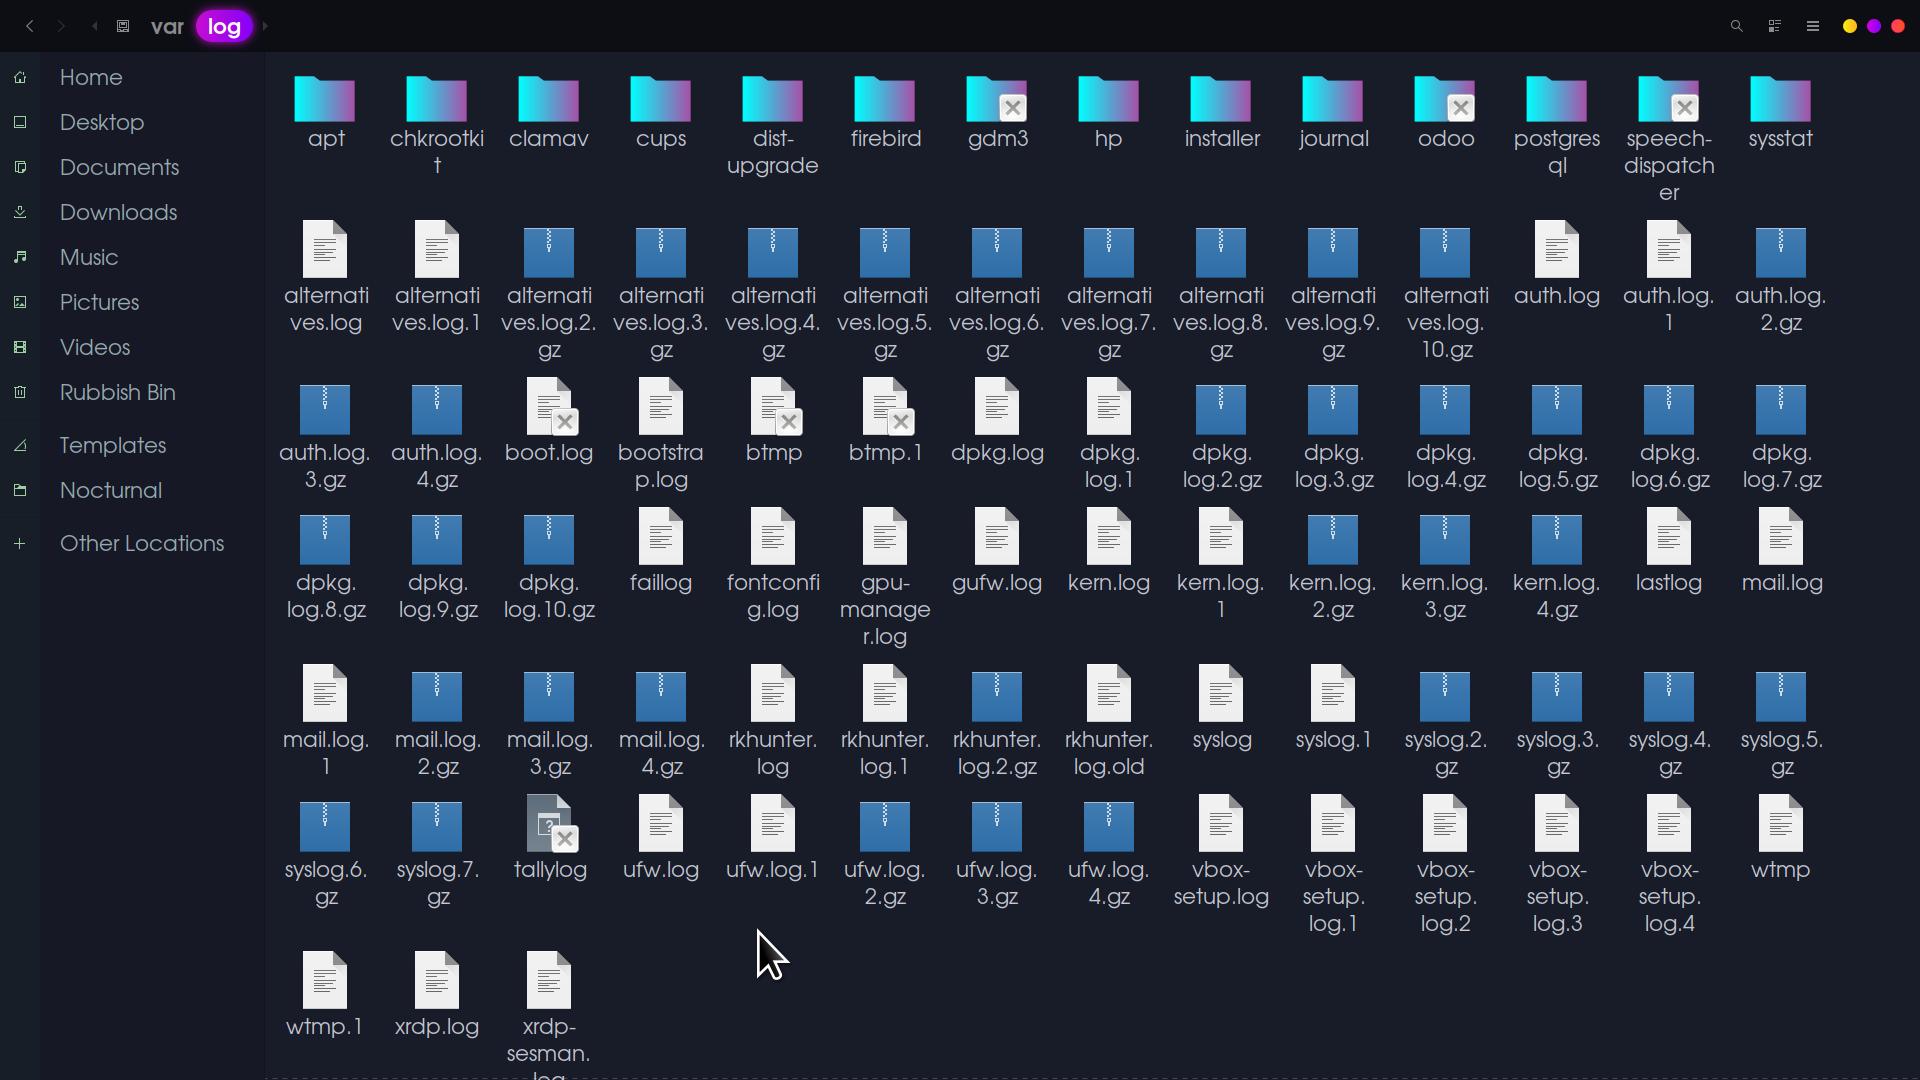Select the kern.log file icon

pyautogui.click(x=1108, y=537)
